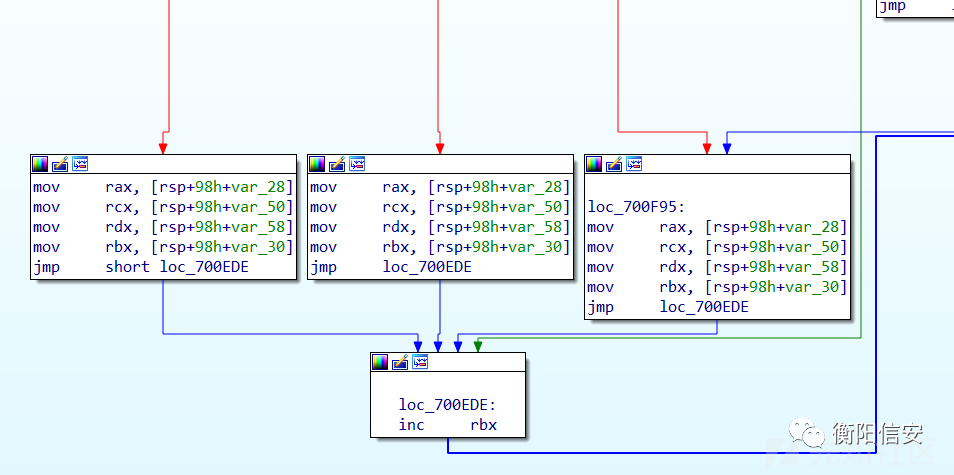This screenshot has height=475, width=954.
Task: Select 'mov rax' line in the jmp short block
Action: [164, 187]
